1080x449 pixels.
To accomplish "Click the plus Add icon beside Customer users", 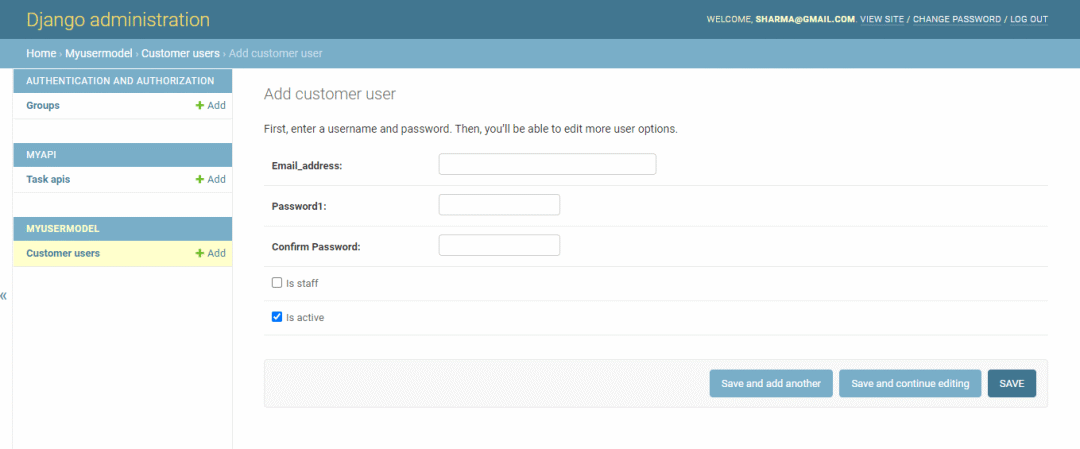I will click(200, 253).
